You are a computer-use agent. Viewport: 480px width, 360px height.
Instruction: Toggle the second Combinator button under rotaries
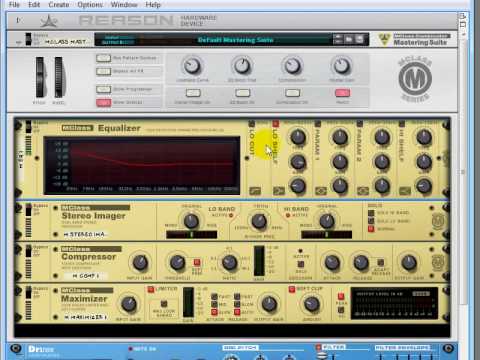click(243, 93)
